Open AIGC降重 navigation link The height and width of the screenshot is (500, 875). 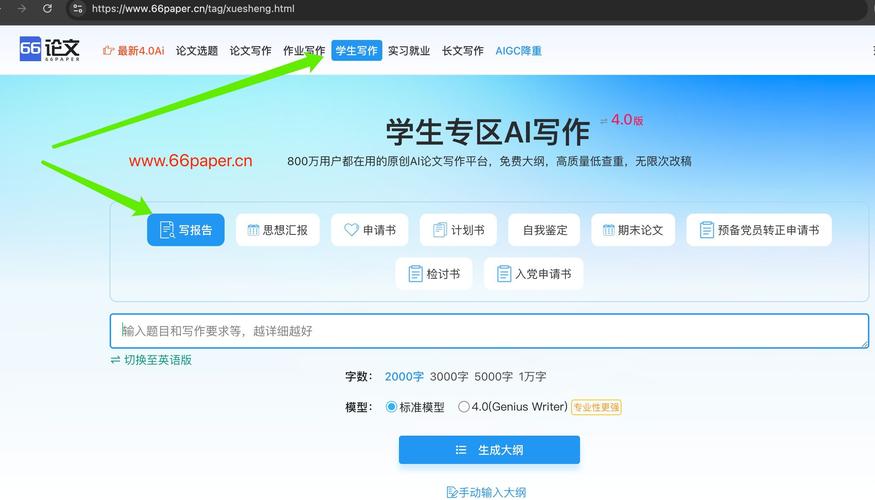pyautogui.click(x=518, y=51)
